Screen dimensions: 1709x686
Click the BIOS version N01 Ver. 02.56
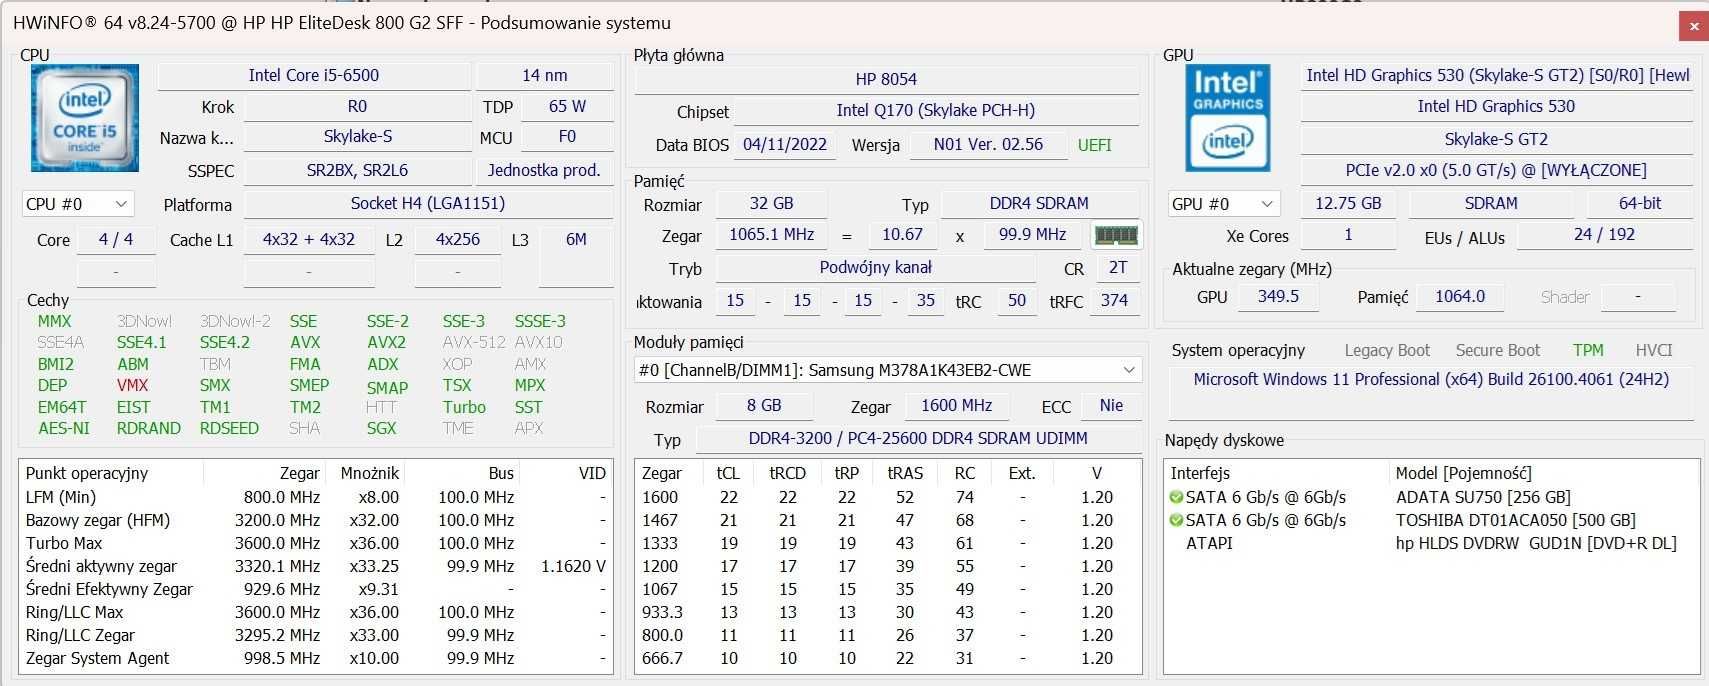click(988, 145)
